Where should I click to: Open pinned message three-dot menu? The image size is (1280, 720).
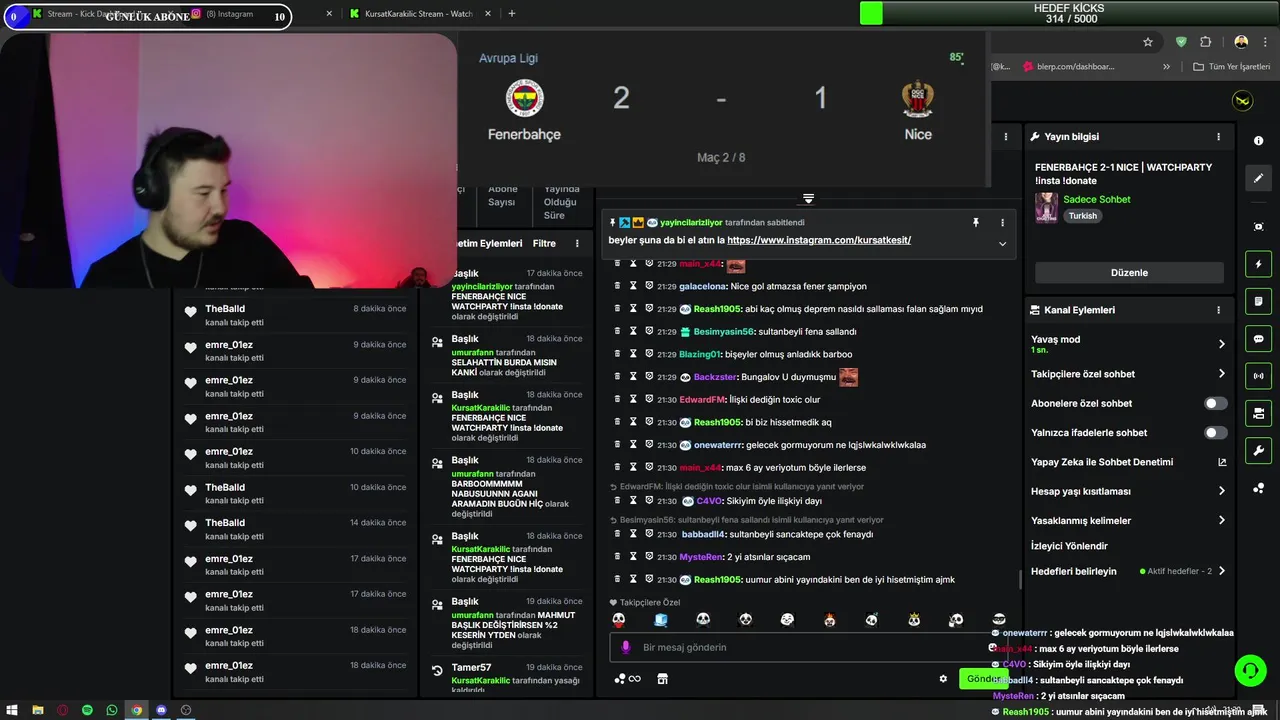pos(1002,222)
